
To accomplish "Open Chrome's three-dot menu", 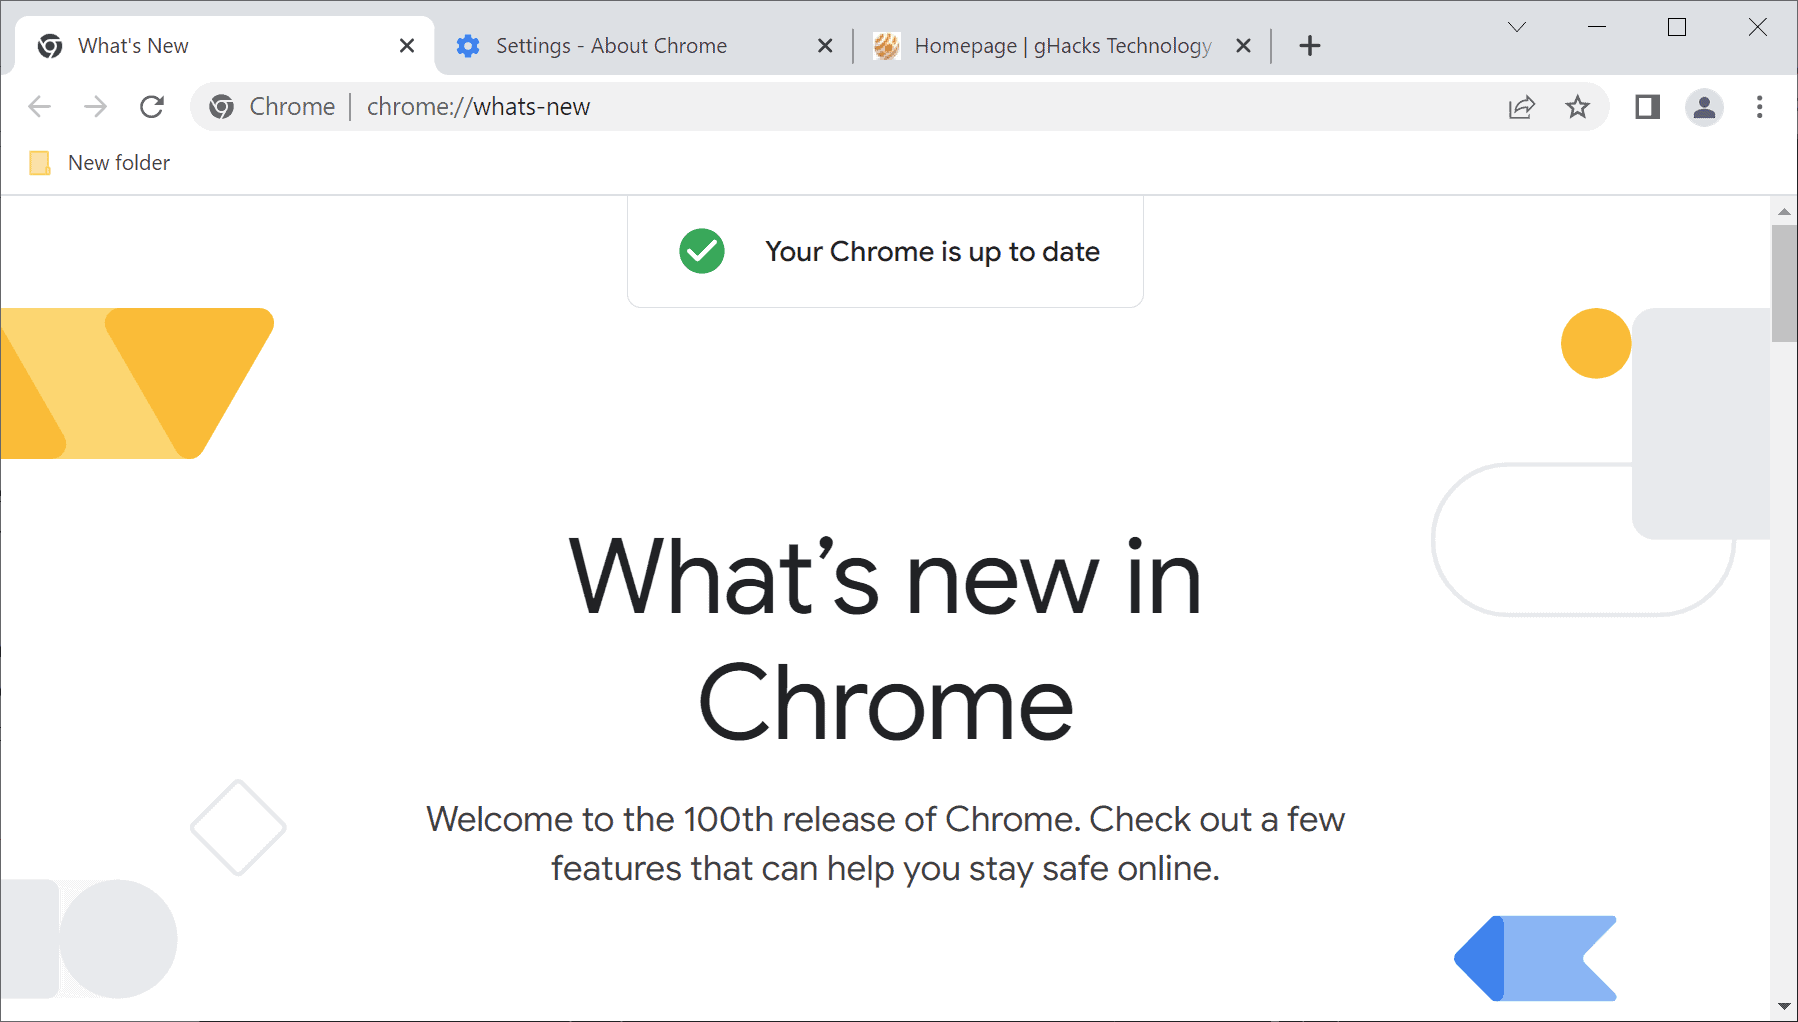I will click(x=1759, y=107).
